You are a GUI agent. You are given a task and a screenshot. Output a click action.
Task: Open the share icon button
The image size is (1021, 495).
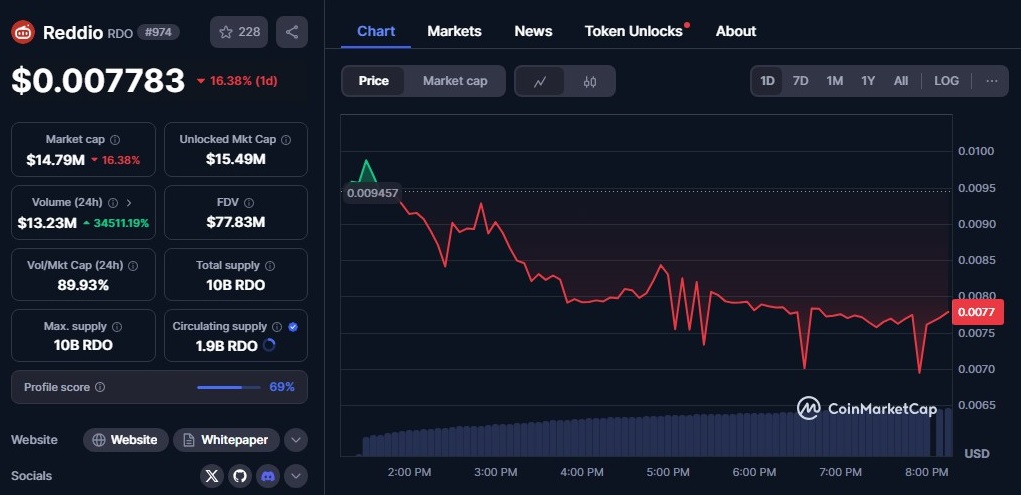coord(292,32)
